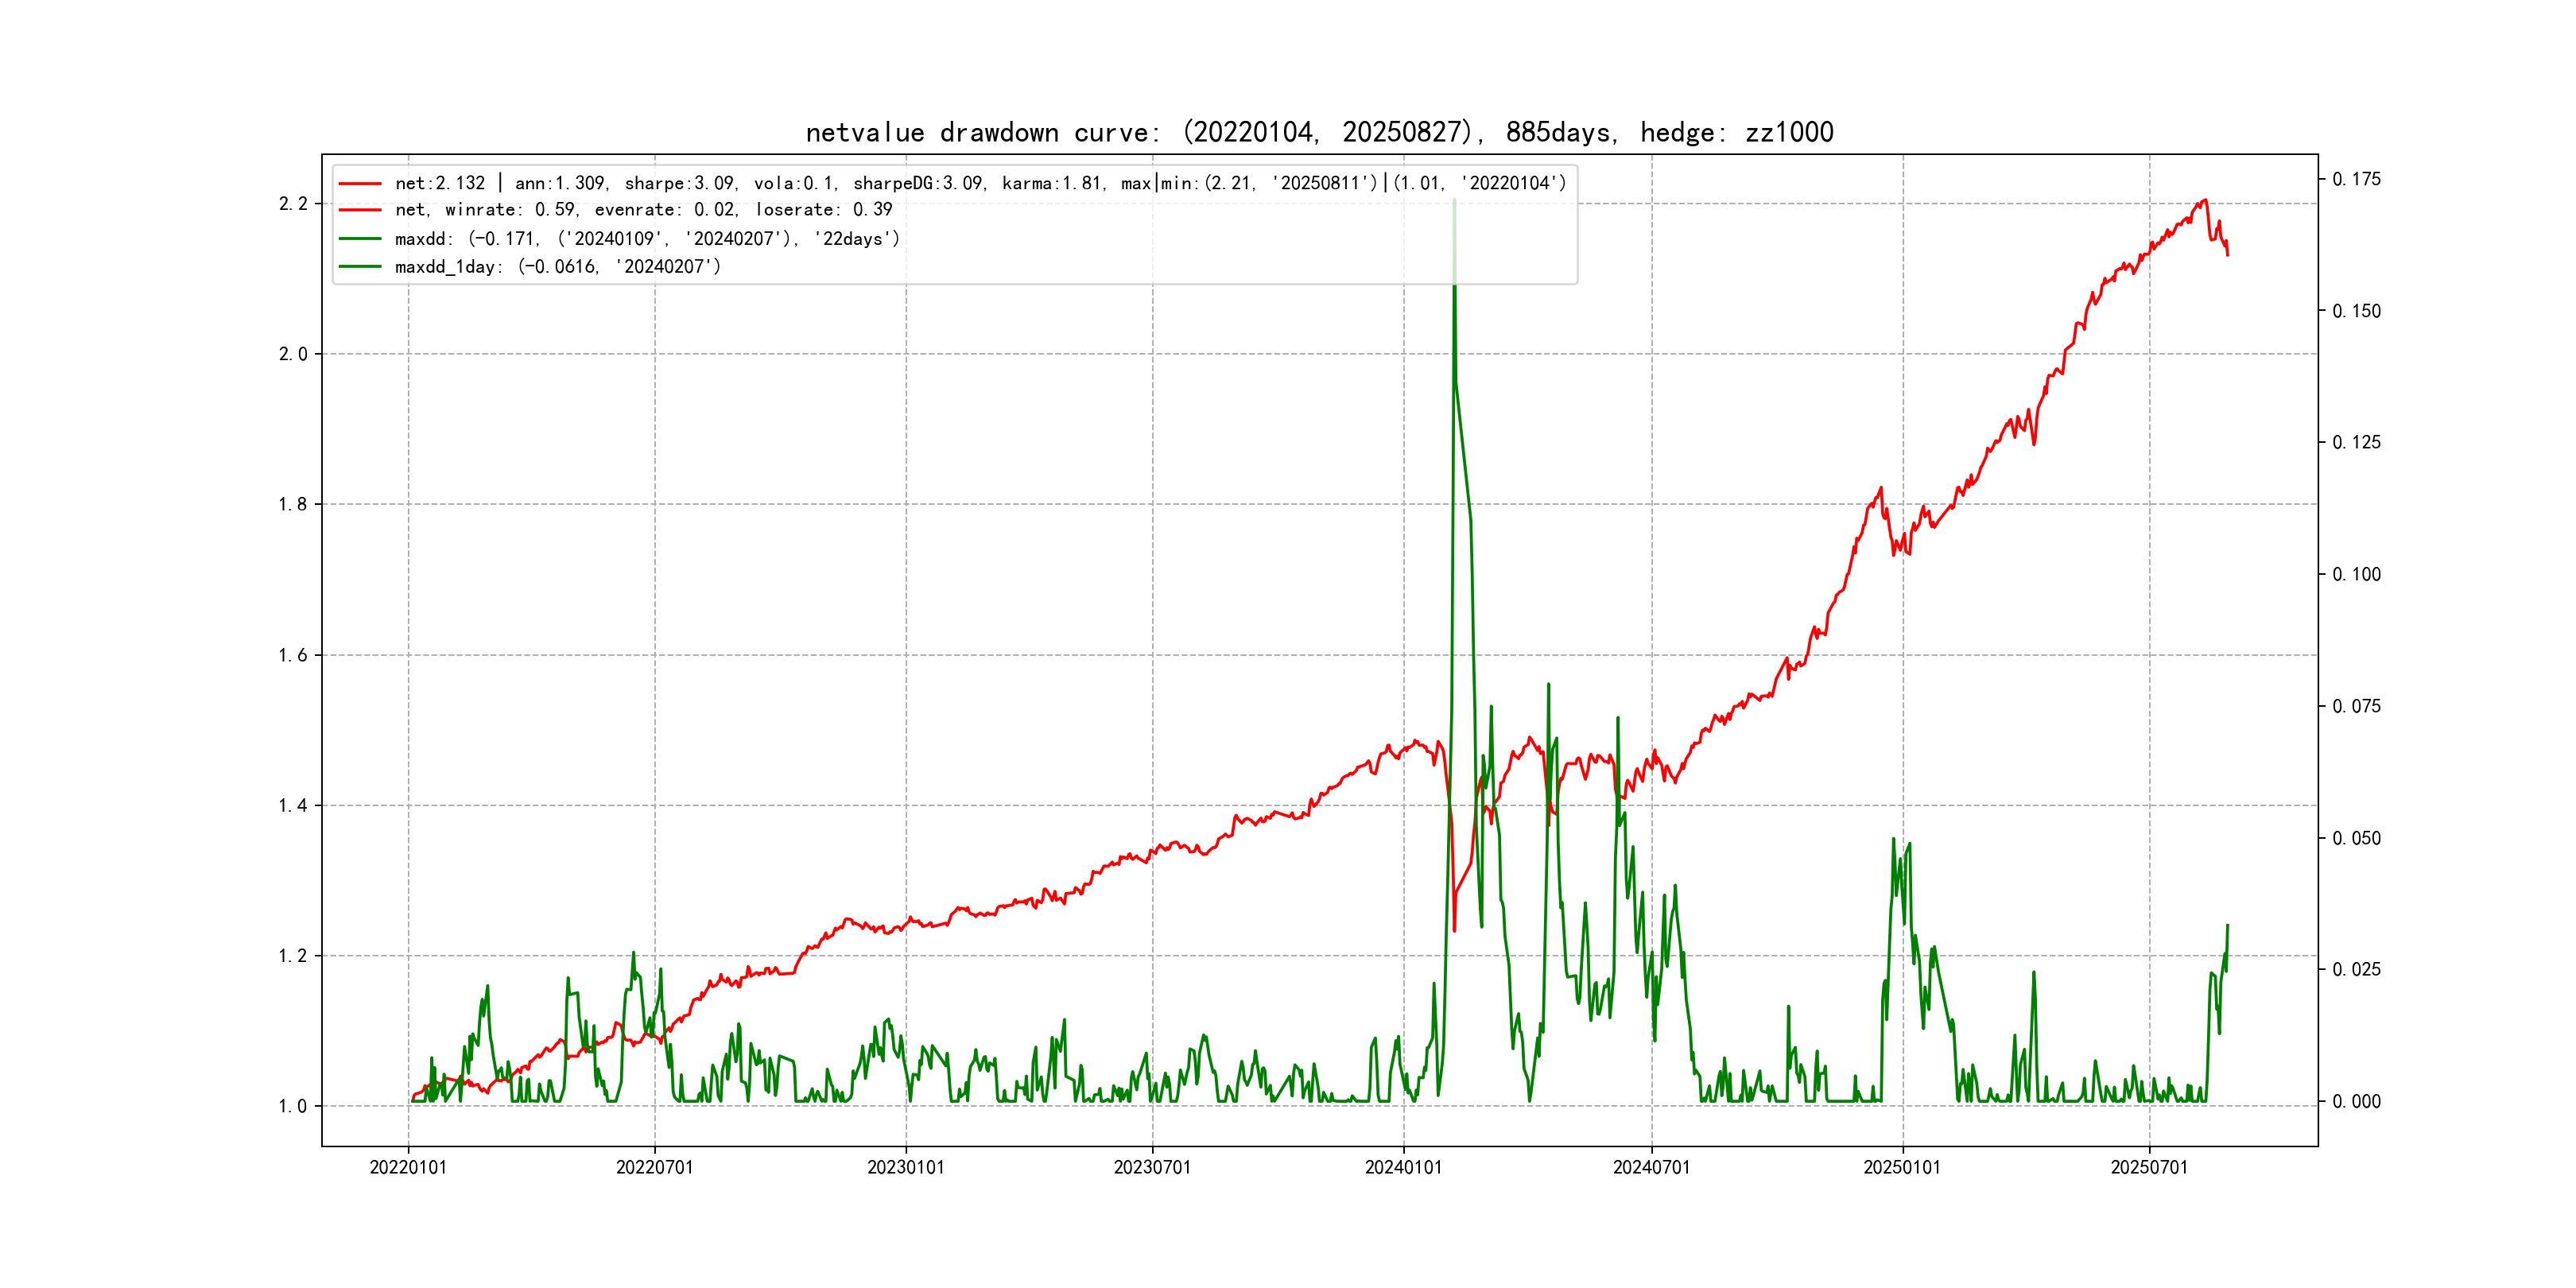Click the green maxdd_1day legend line swatch
2576x1288 pixels.
click(360, 267)
